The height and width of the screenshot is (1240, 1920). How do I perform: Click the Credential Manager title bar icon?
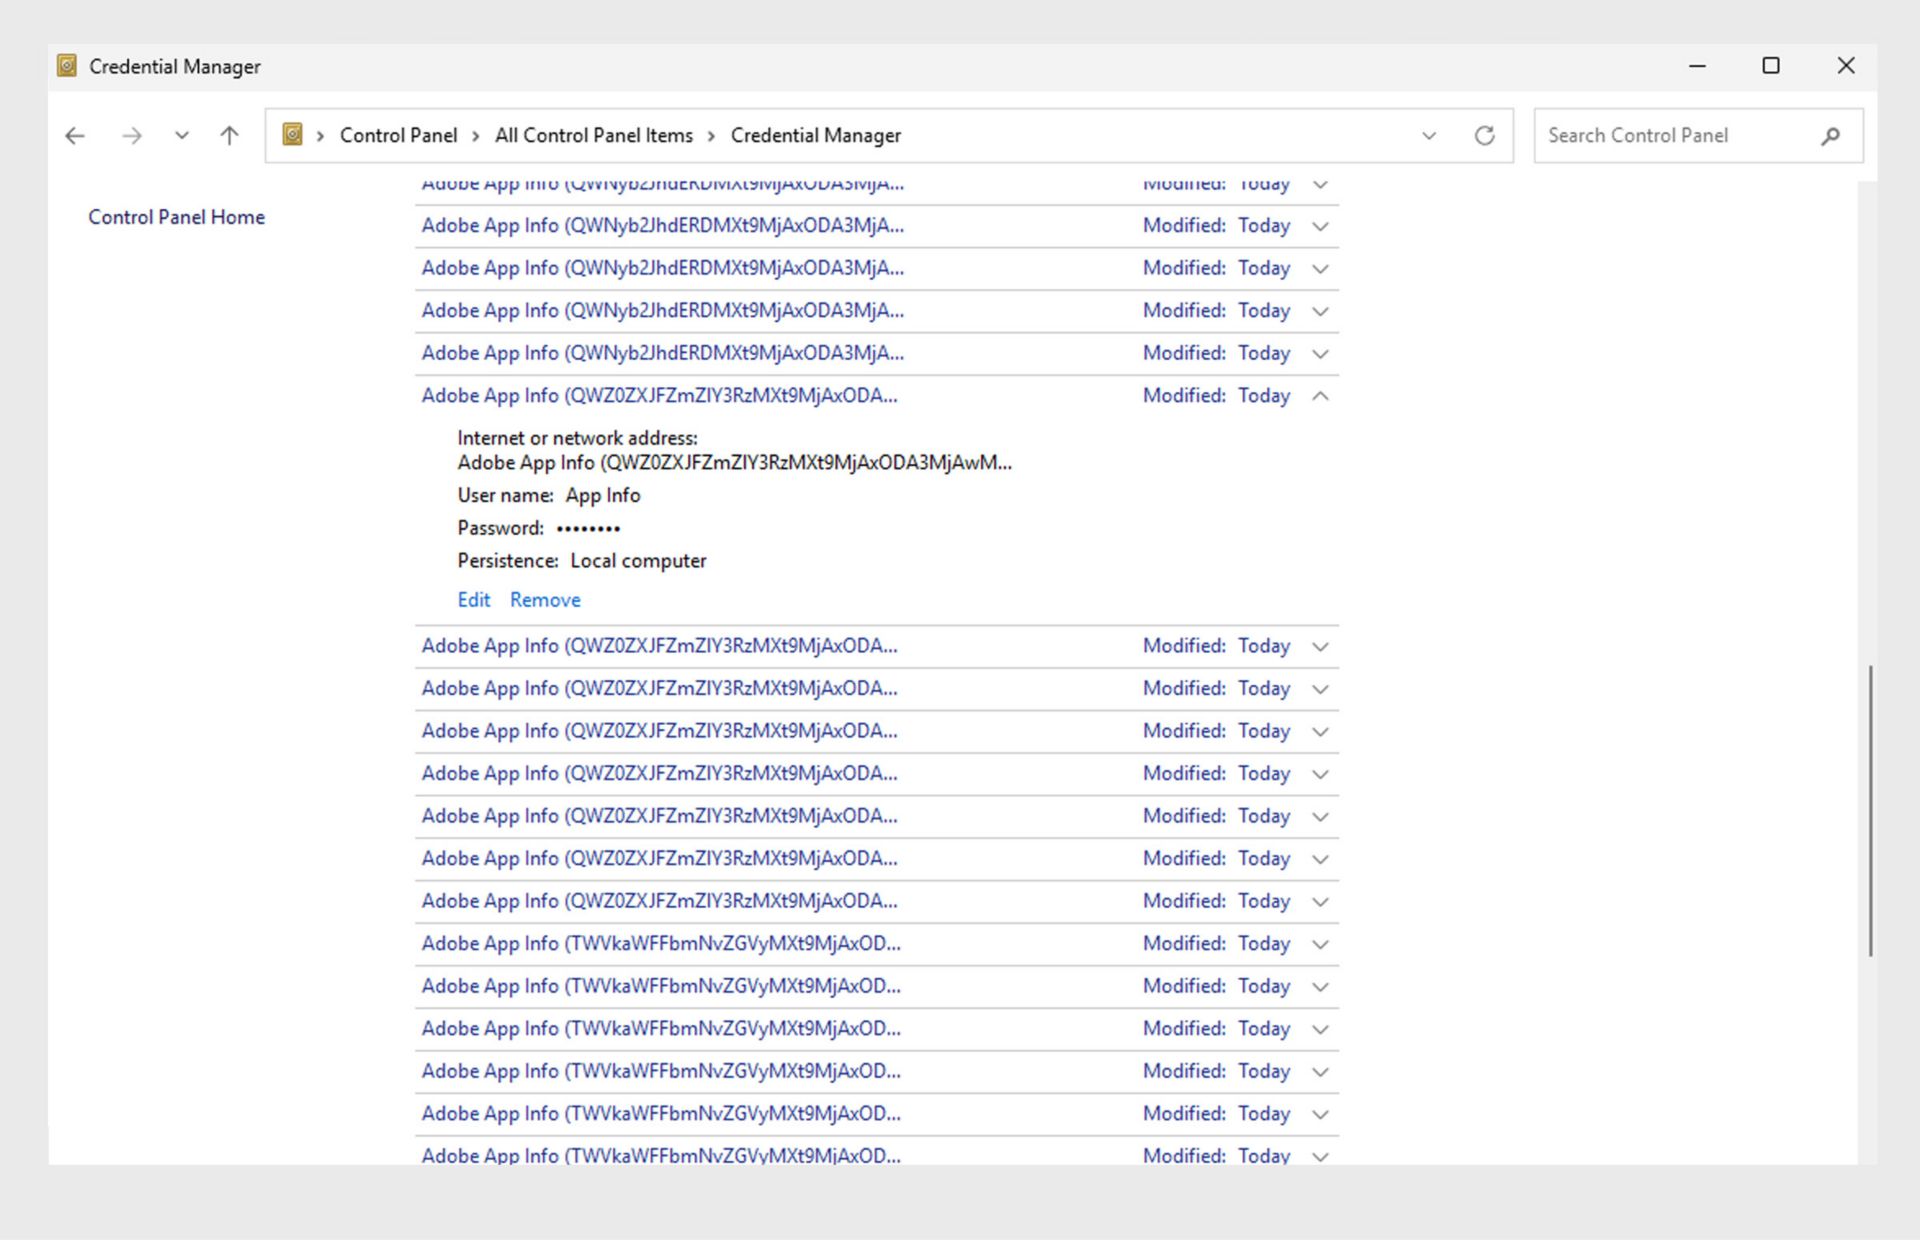[67, 66]
